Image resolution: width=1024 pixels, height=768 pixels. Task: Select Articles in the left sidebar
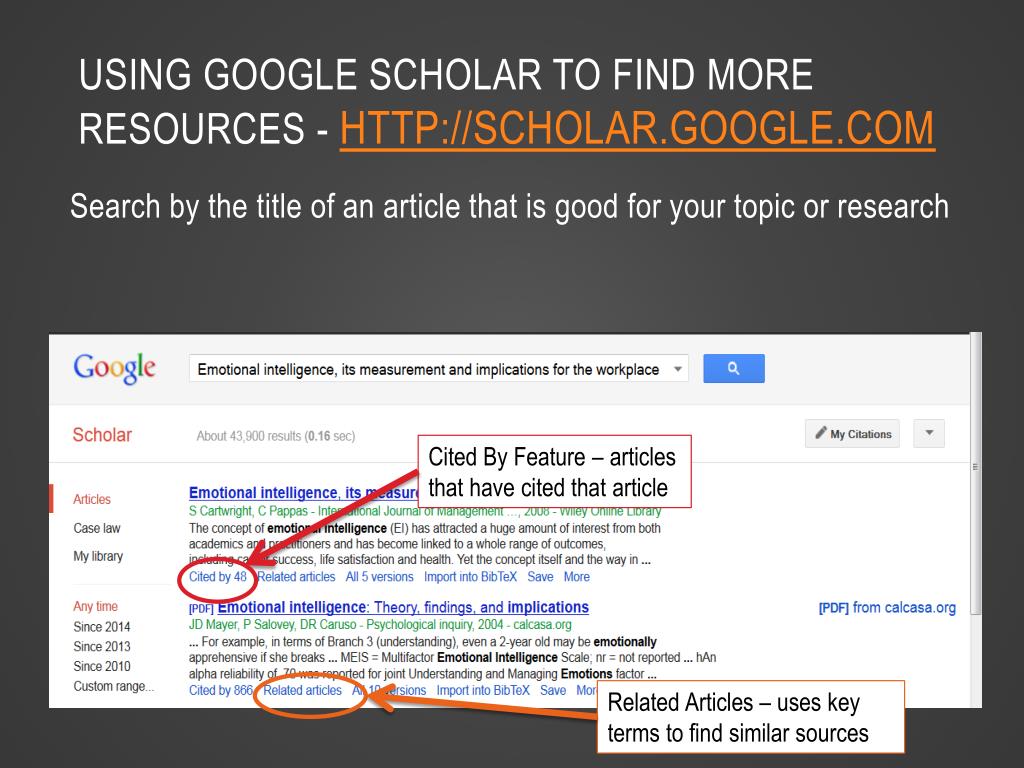coord(91,499)
